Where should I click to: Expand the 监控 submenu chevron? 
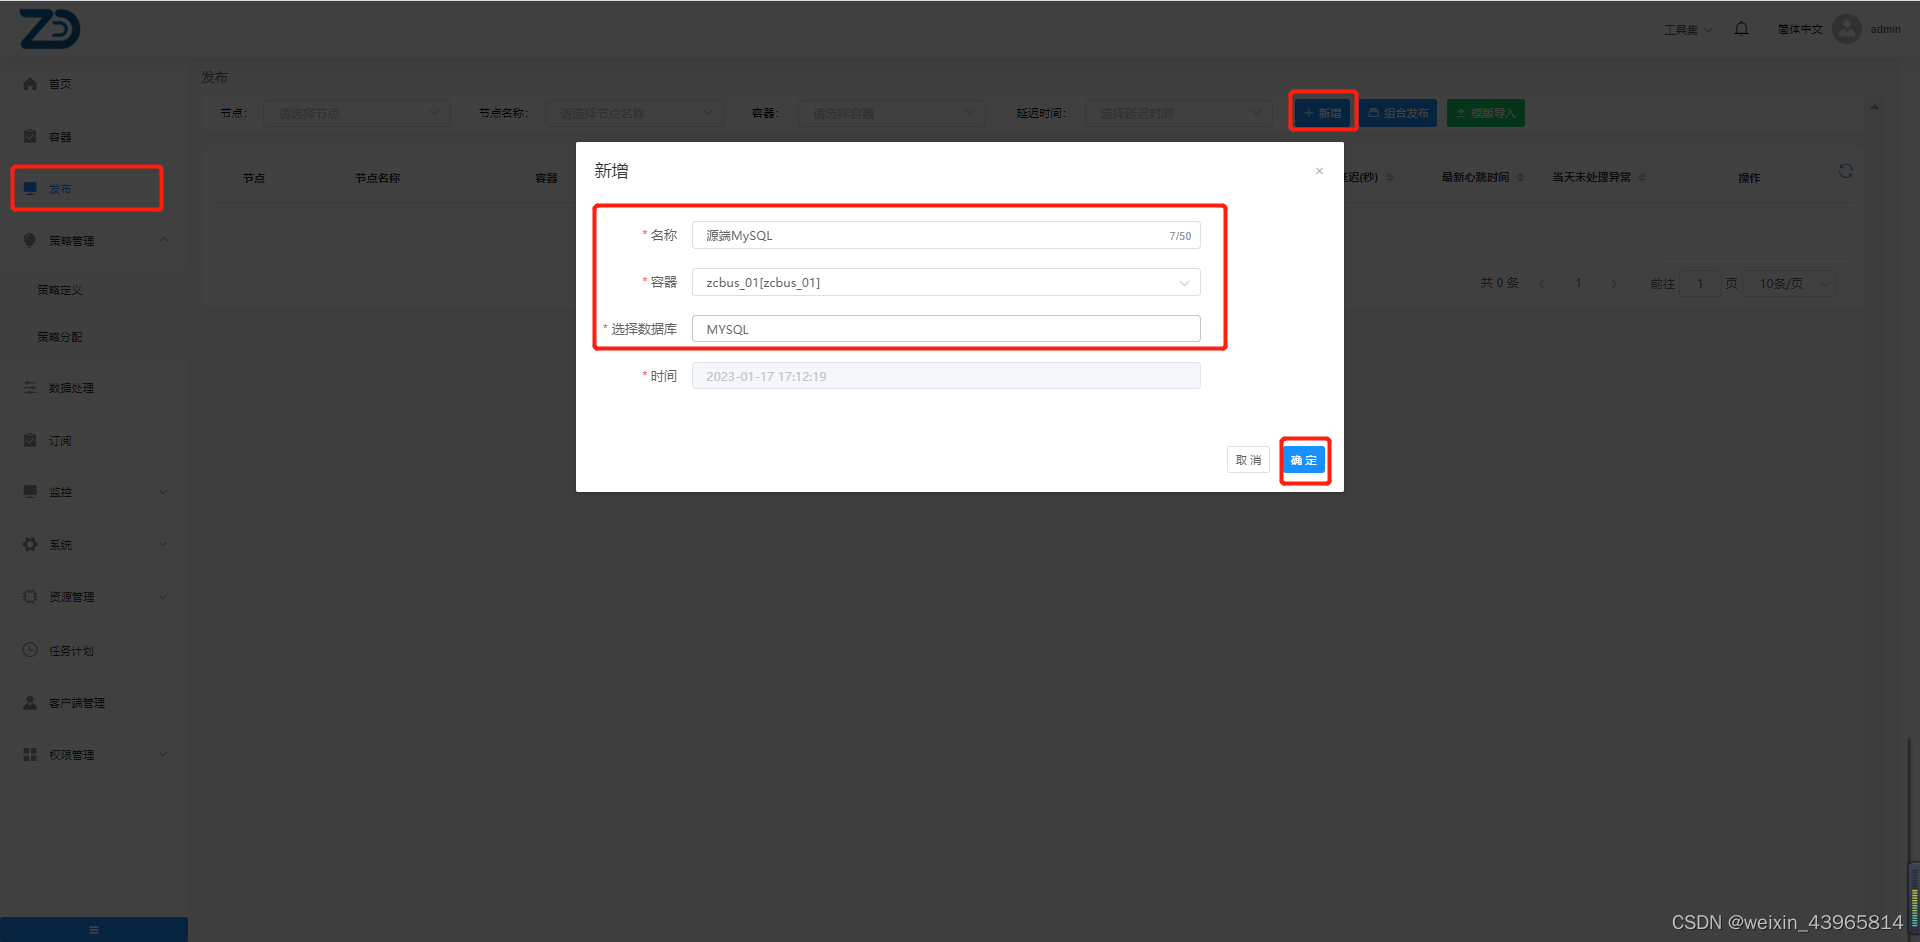coord(164,491)
